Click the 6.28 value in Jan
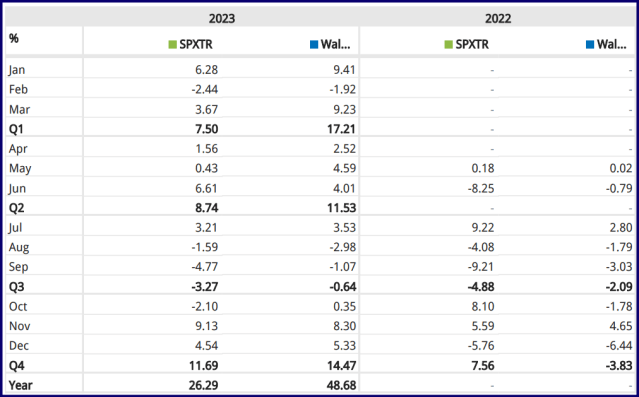The image size is (639, 397). point(206,70)
